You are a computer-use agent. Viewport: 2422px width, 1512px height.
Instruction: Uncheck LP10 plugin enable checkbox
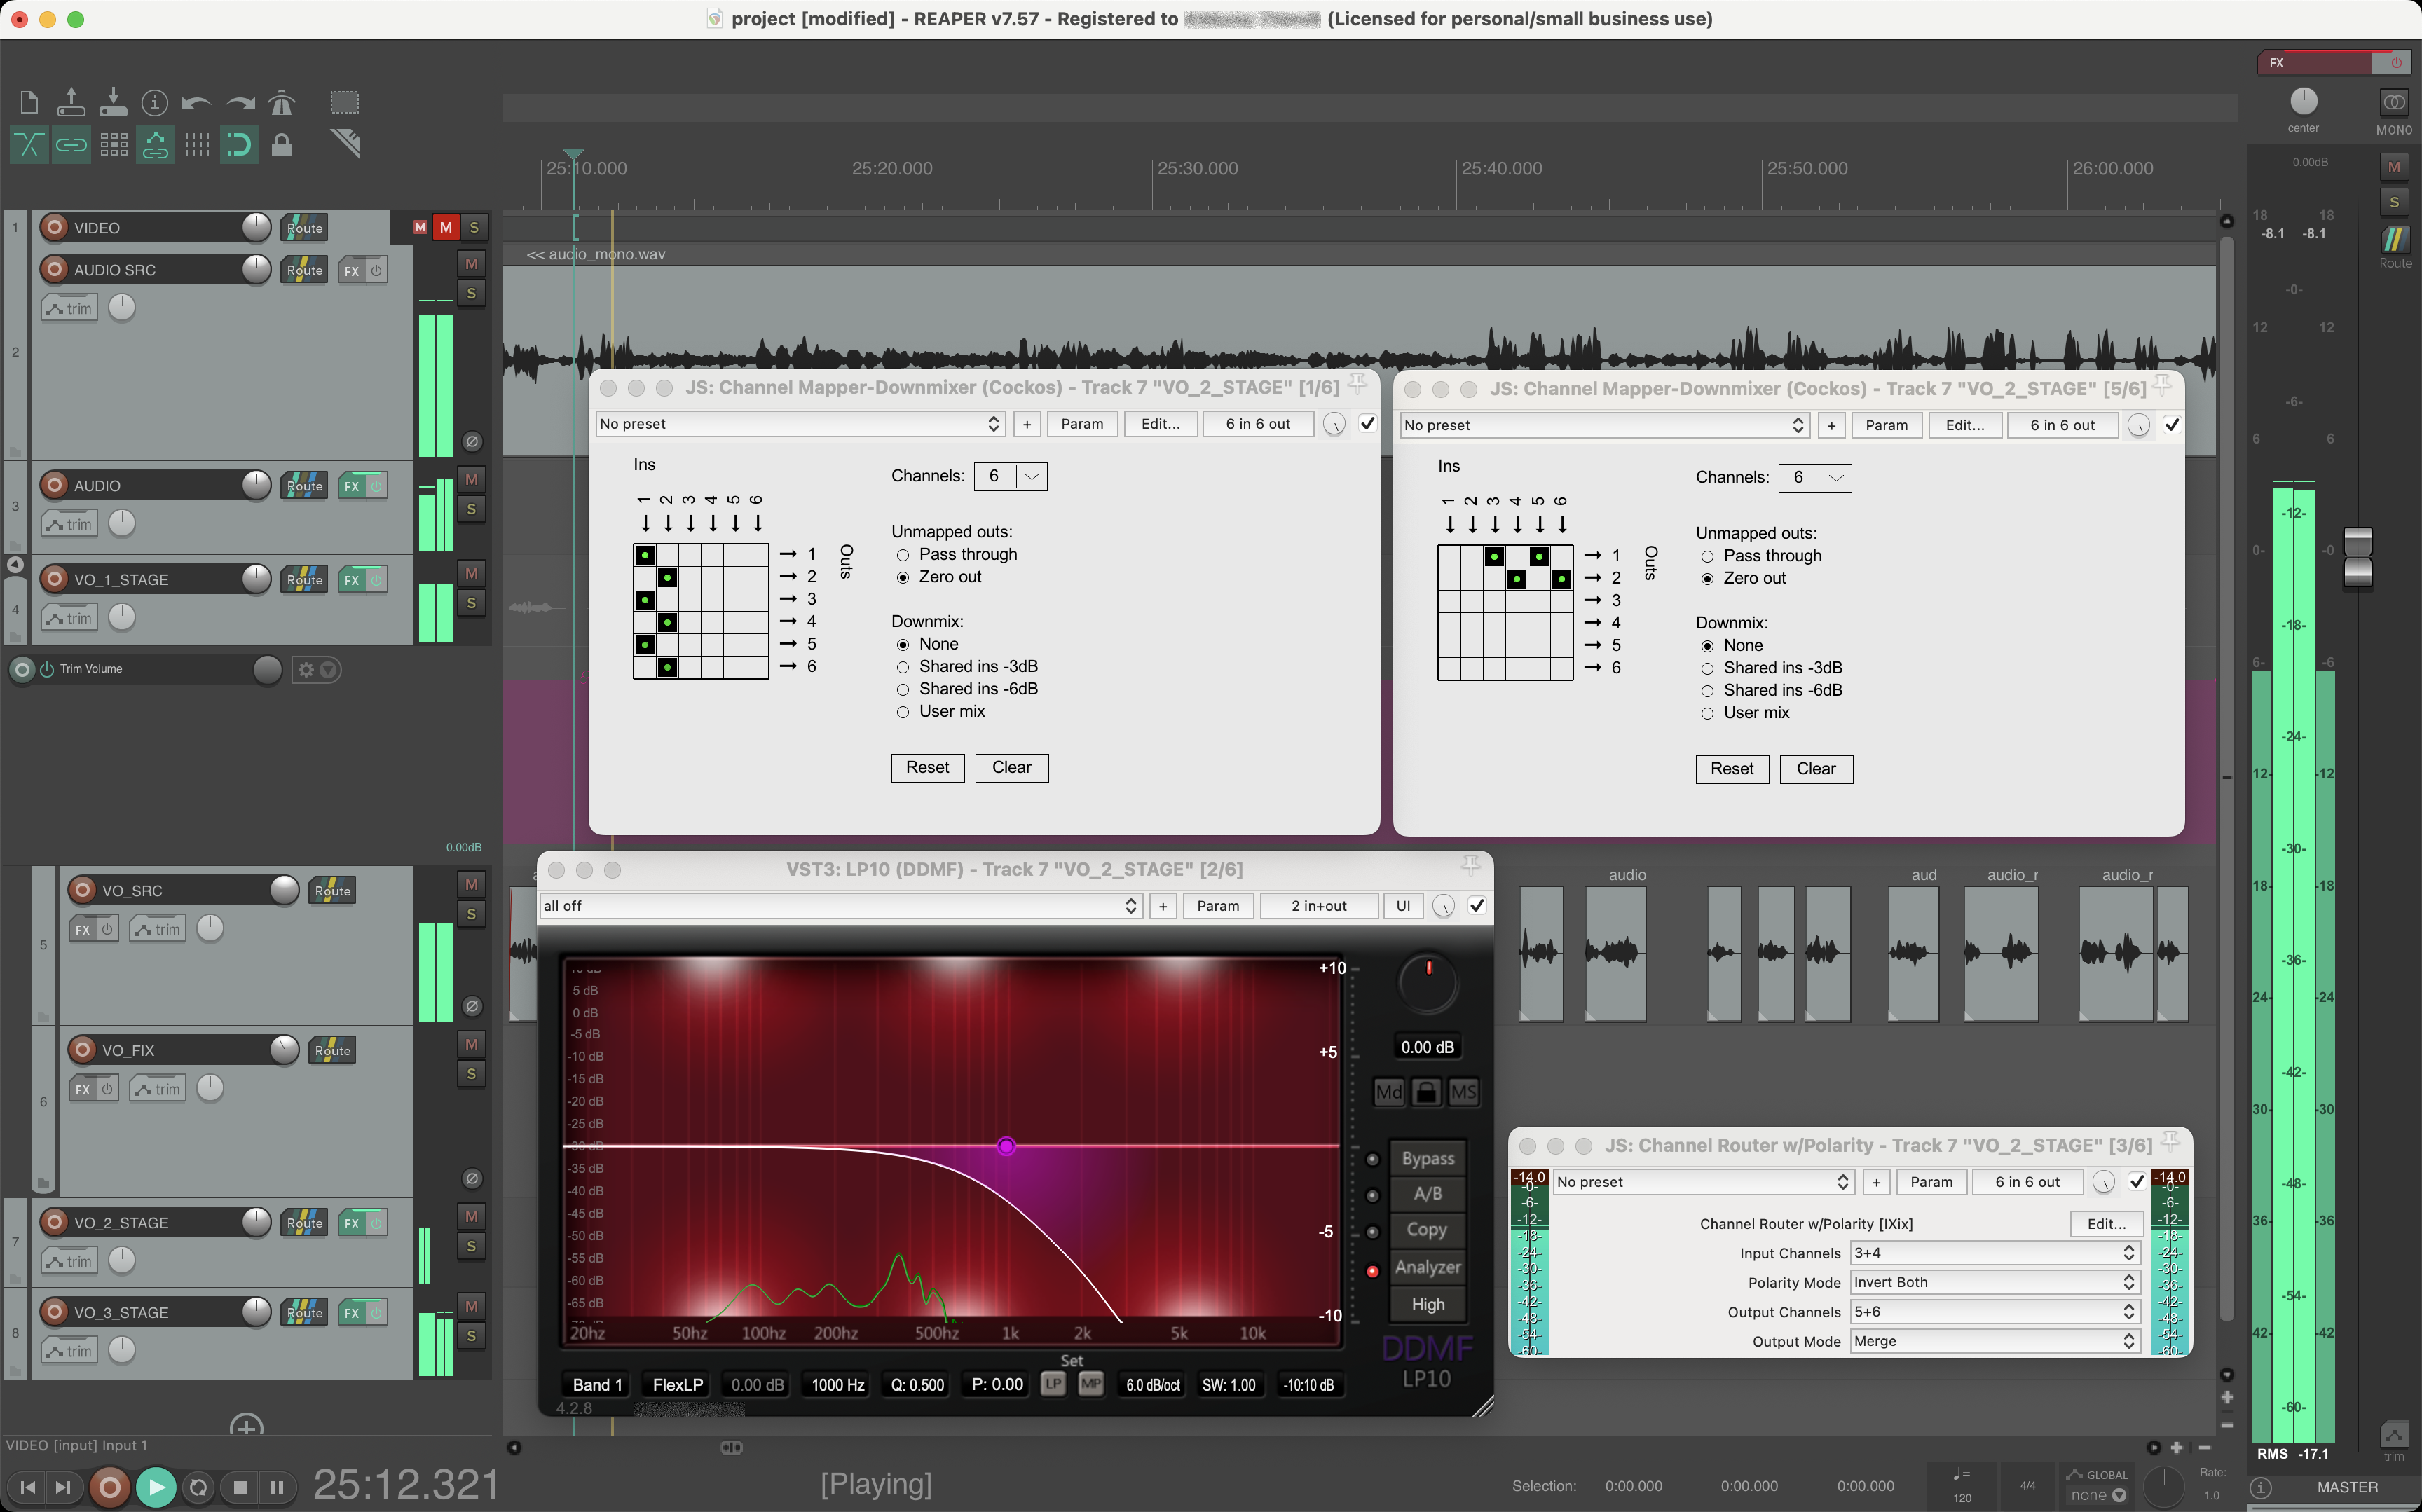(1476, 906)
